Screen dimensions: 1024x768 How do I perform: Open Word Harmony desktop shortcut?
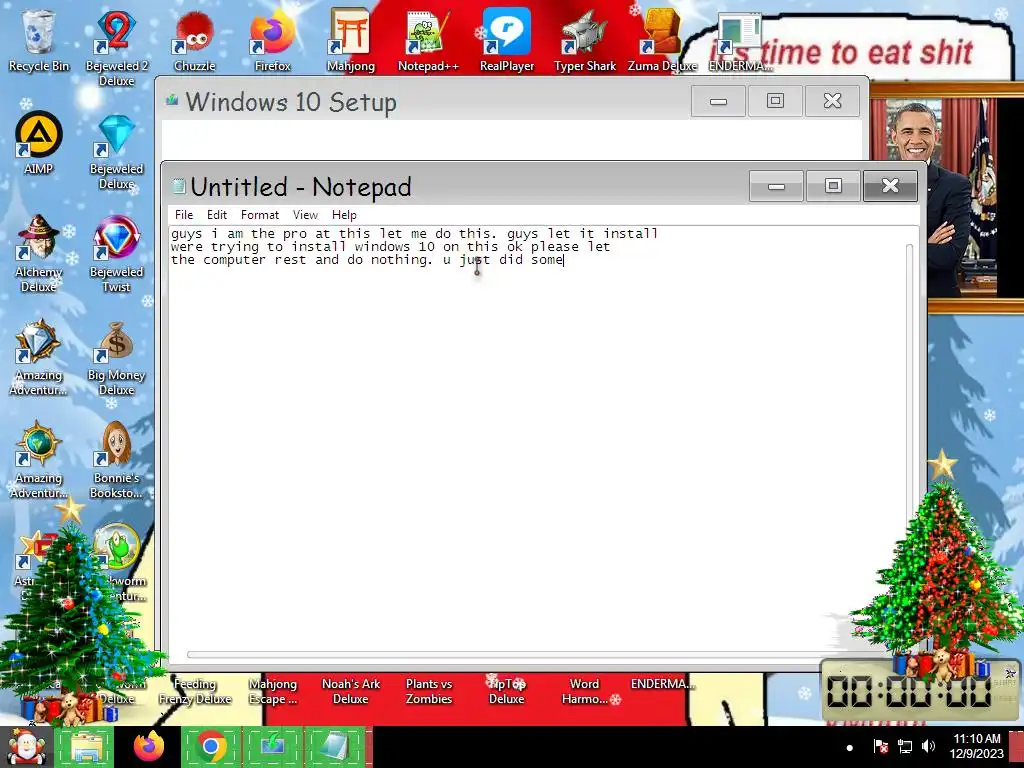click(x=584, y=691)
